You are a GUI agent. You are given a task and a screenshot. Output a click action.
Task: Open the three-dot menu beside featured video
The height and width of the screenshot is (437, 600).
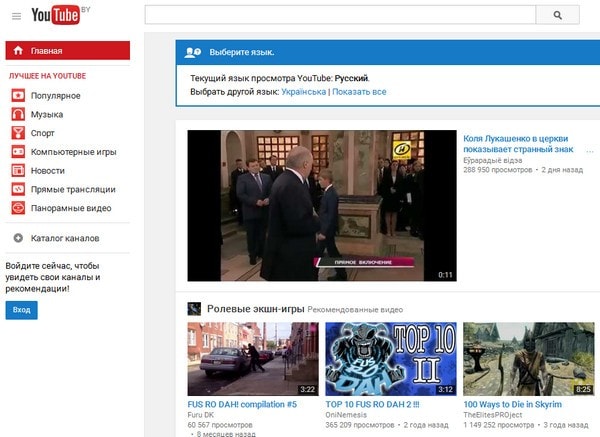click(x=590, y=151)
